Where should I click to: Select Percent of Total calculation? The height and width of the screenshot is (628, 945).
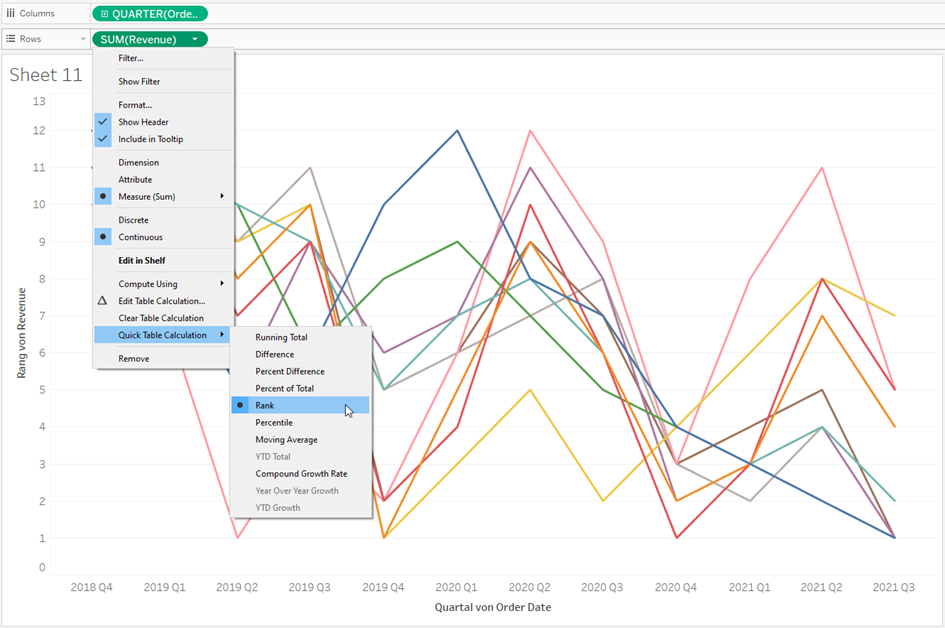300,389
